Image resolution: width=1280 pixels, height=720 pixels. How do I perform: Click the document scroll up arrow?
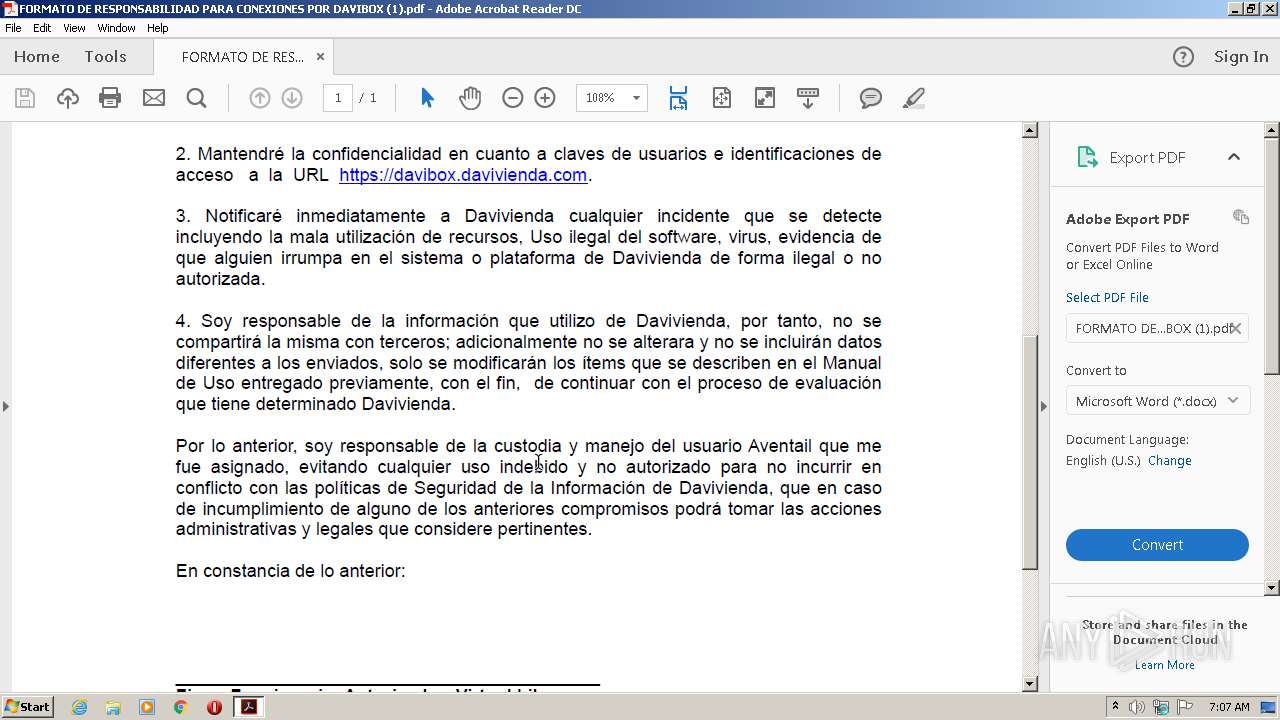click(x=1030, y=131)
